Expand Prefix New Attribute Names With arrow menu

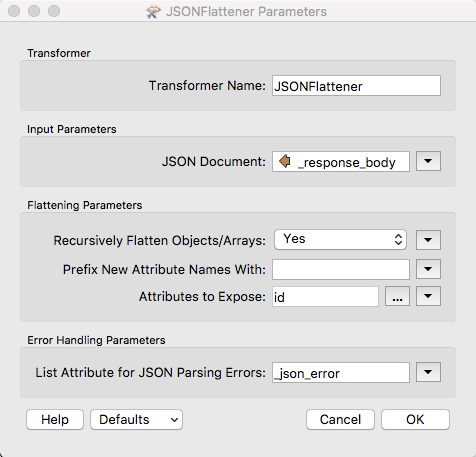(428, 269)
